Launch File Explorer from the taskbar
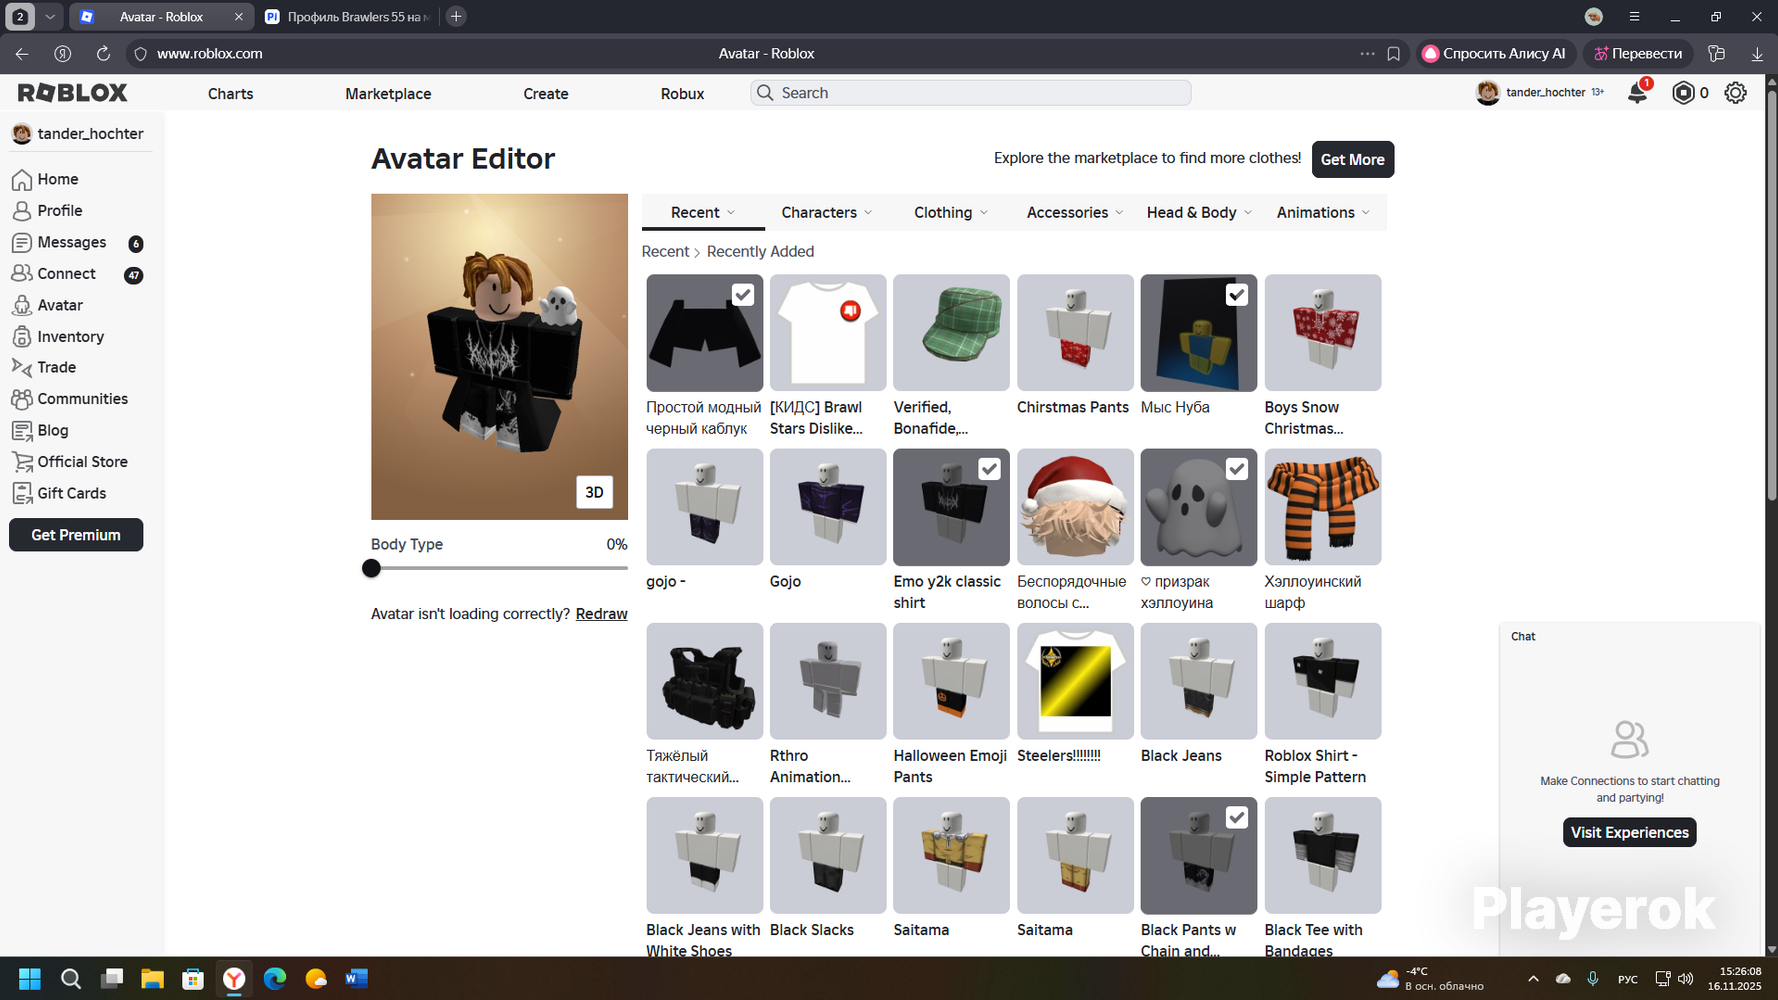The image size is (1778, 1000). pyautogui.click(x=152, y=979)
